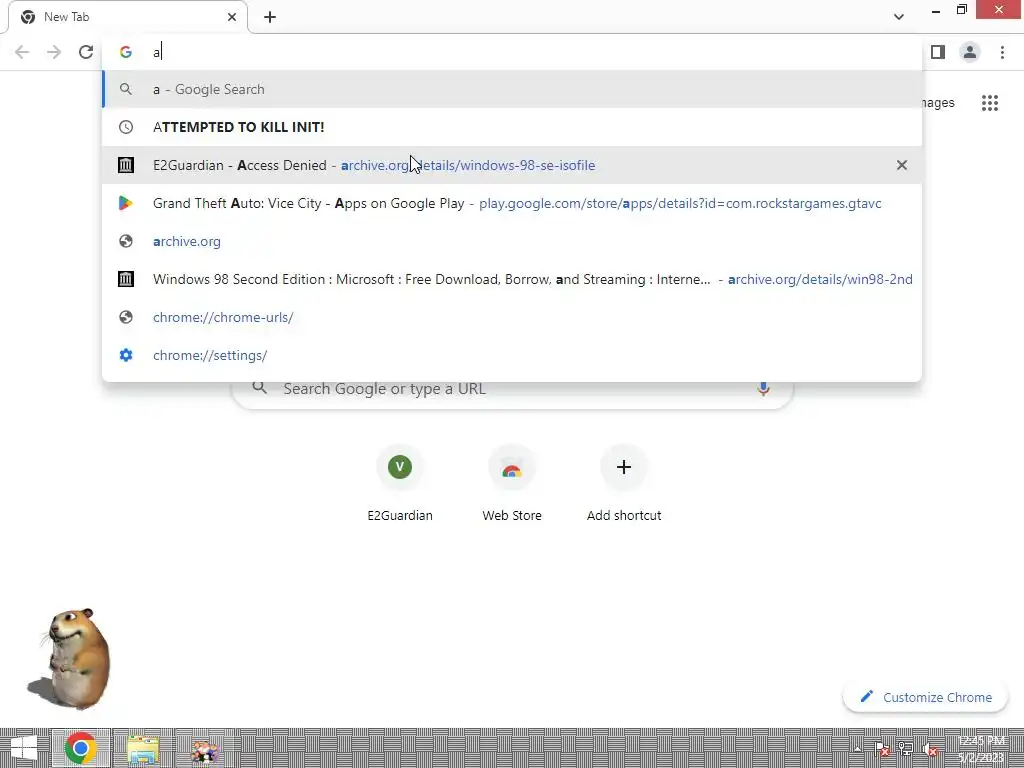Select Grand Theft Auto Vice City suggestion
Screen dimensions: 1024x768
coord(512,203)
